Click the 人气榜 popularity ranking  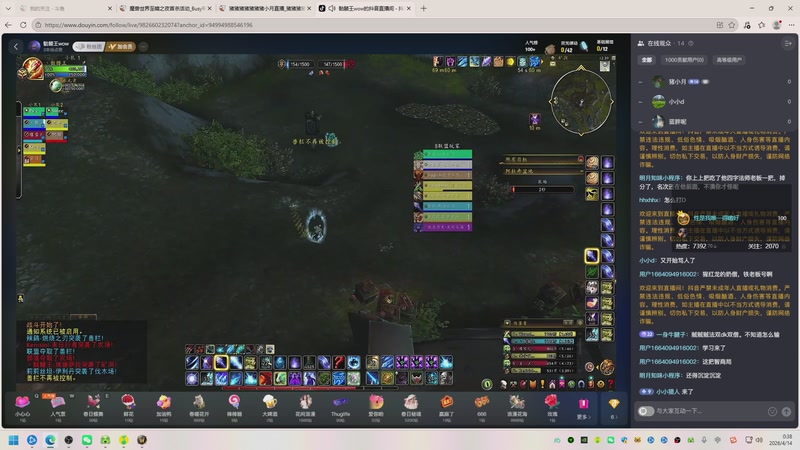coord(531,46)
